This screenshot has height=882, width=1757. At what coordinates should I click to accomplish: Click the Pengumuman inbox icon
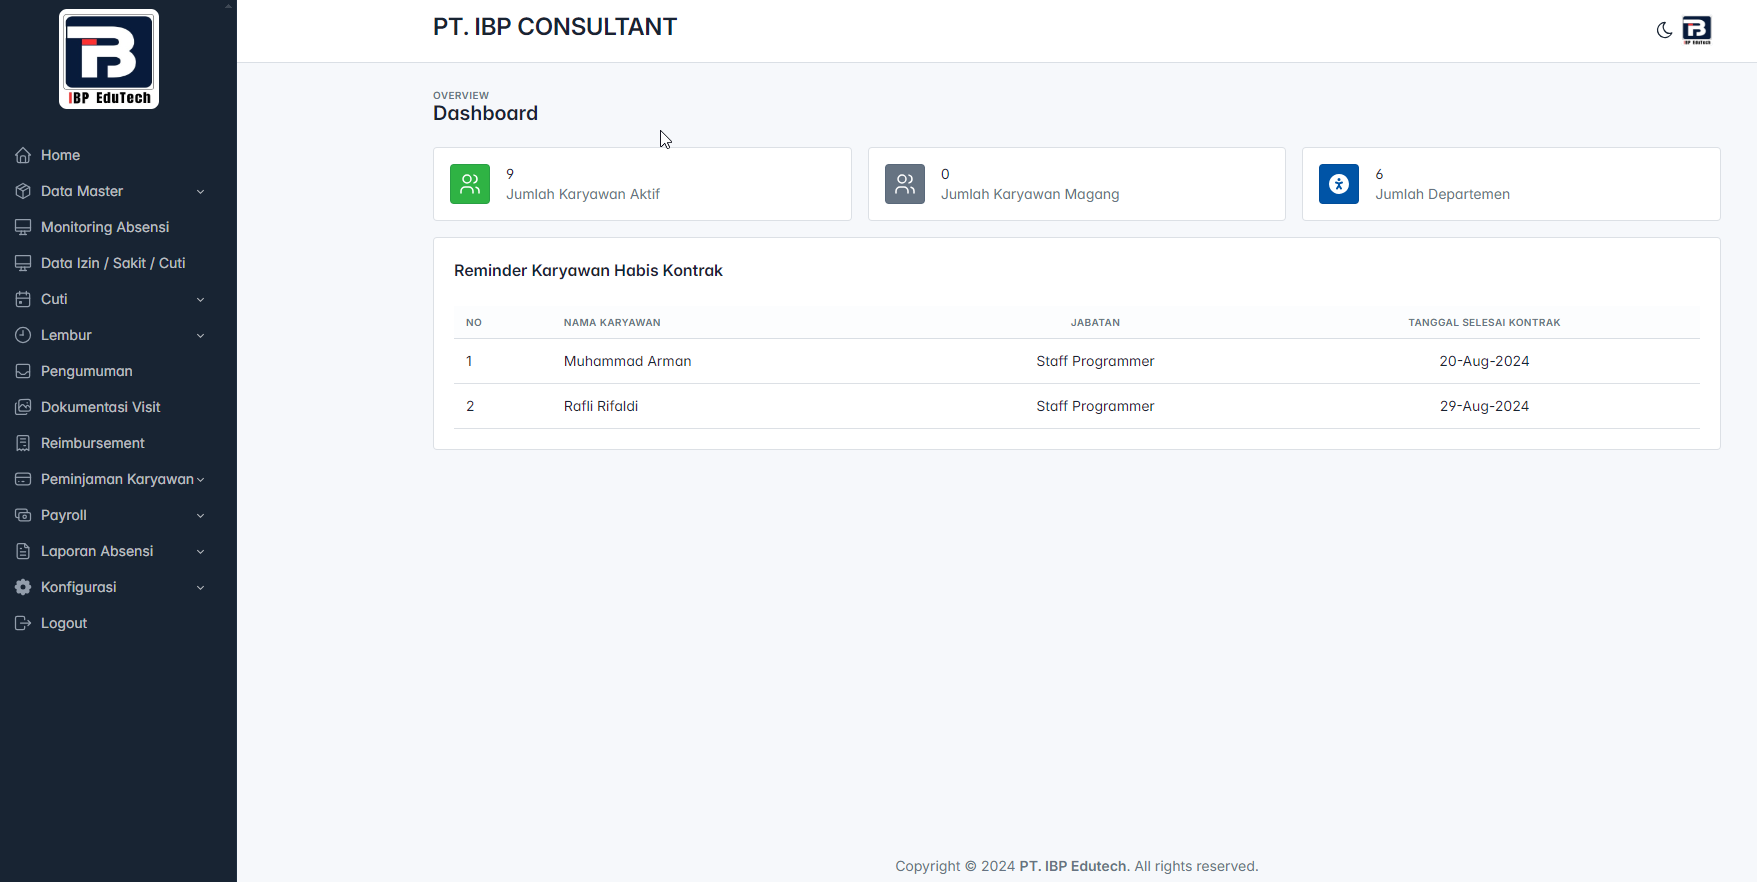23,371
